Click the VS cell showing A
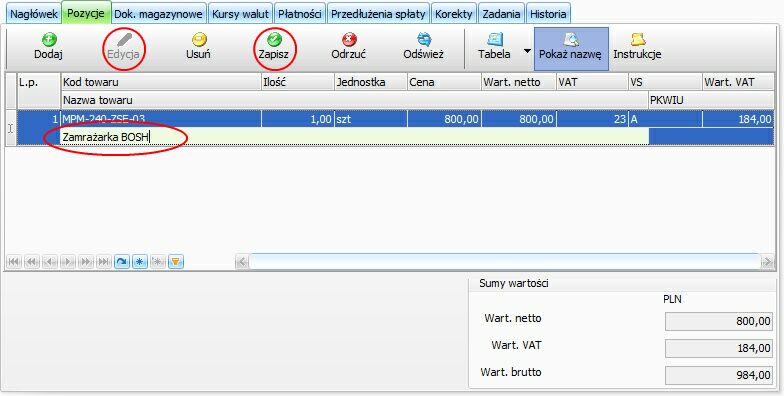 point(665,119)
